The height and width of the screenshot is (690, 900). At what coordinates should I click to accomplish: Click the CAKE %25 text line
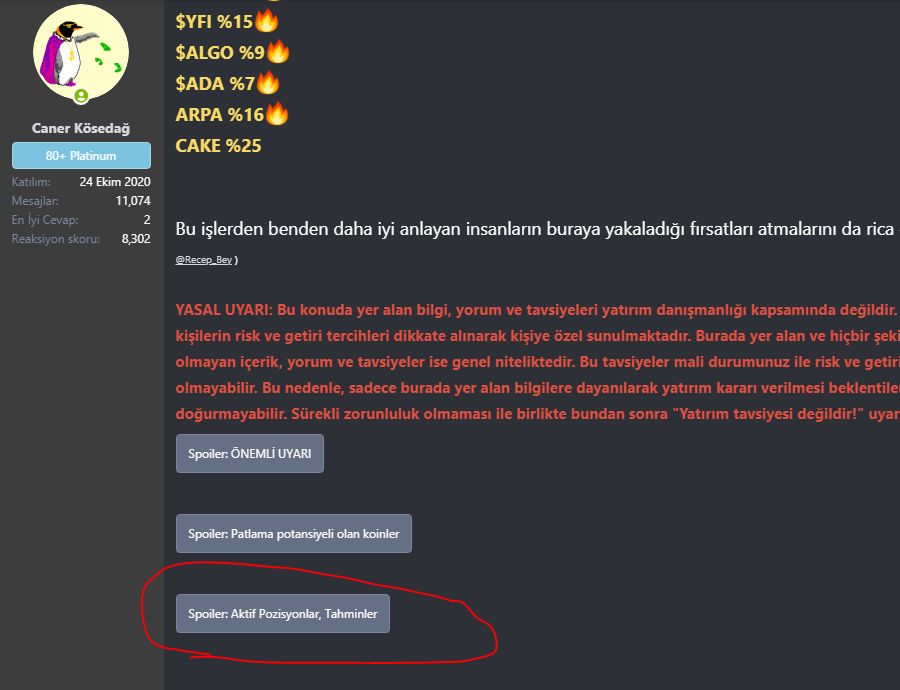[218, 146]
